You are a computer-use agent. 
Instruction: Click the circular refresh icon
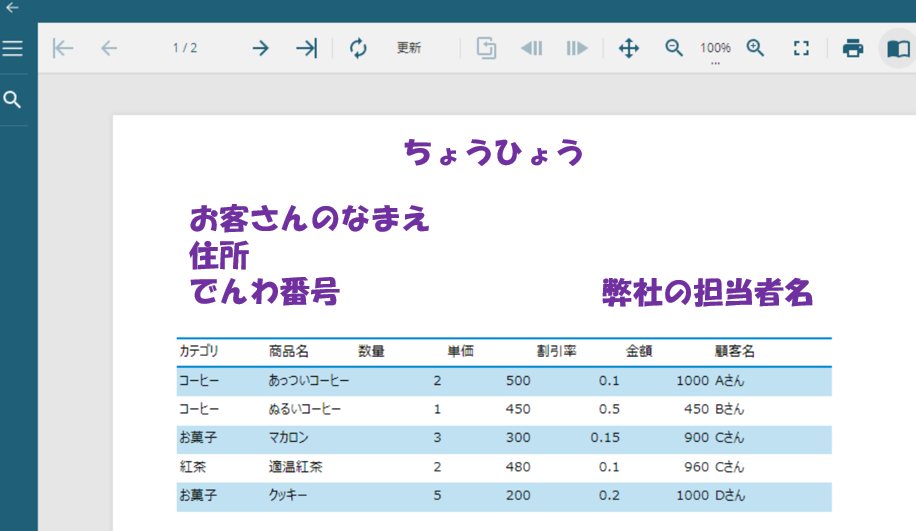(358, 48)
